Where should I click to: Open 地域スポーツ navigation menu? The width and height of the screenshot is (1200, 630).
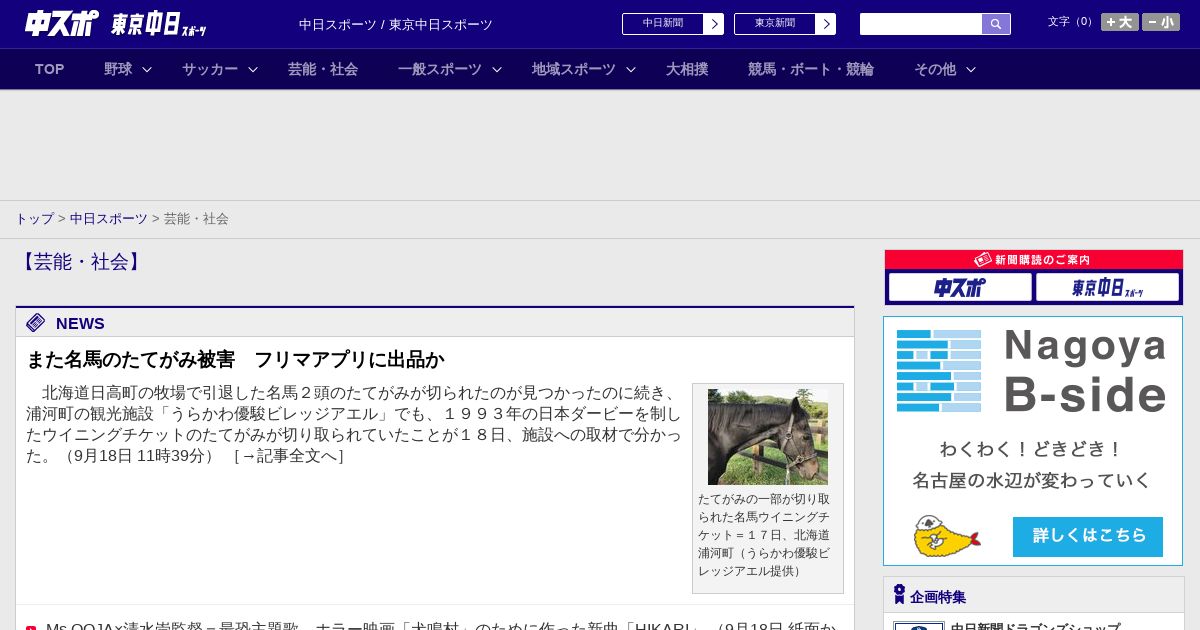574,69
